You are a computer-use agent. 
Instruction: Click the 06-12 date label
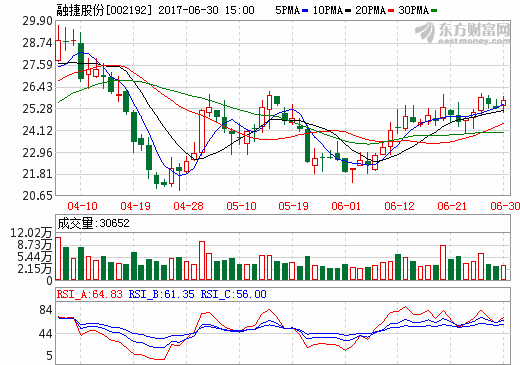399,206
